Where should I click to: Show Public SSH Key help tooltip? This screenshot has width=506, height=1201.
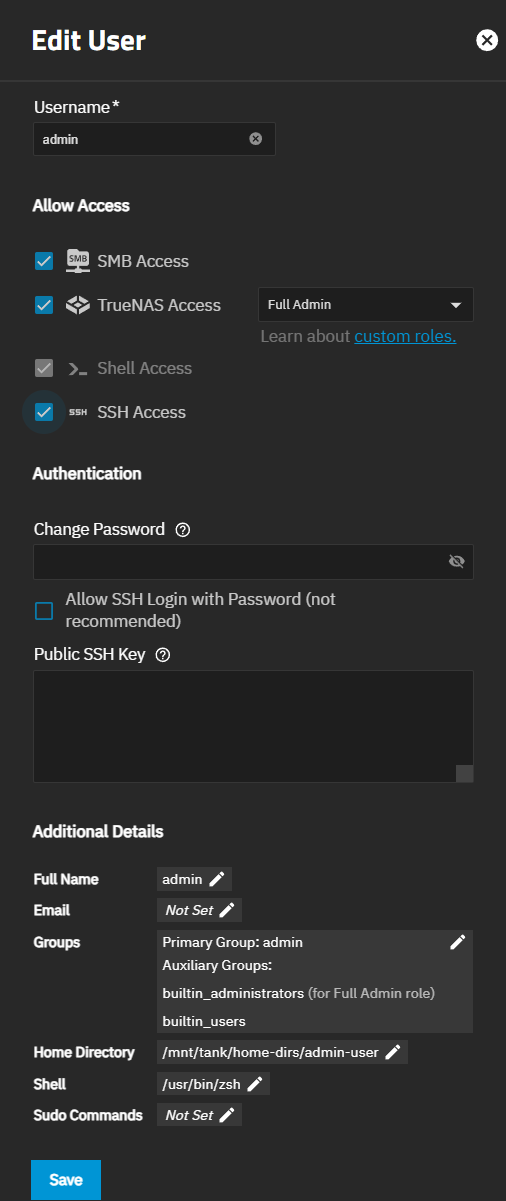(163, 655)
